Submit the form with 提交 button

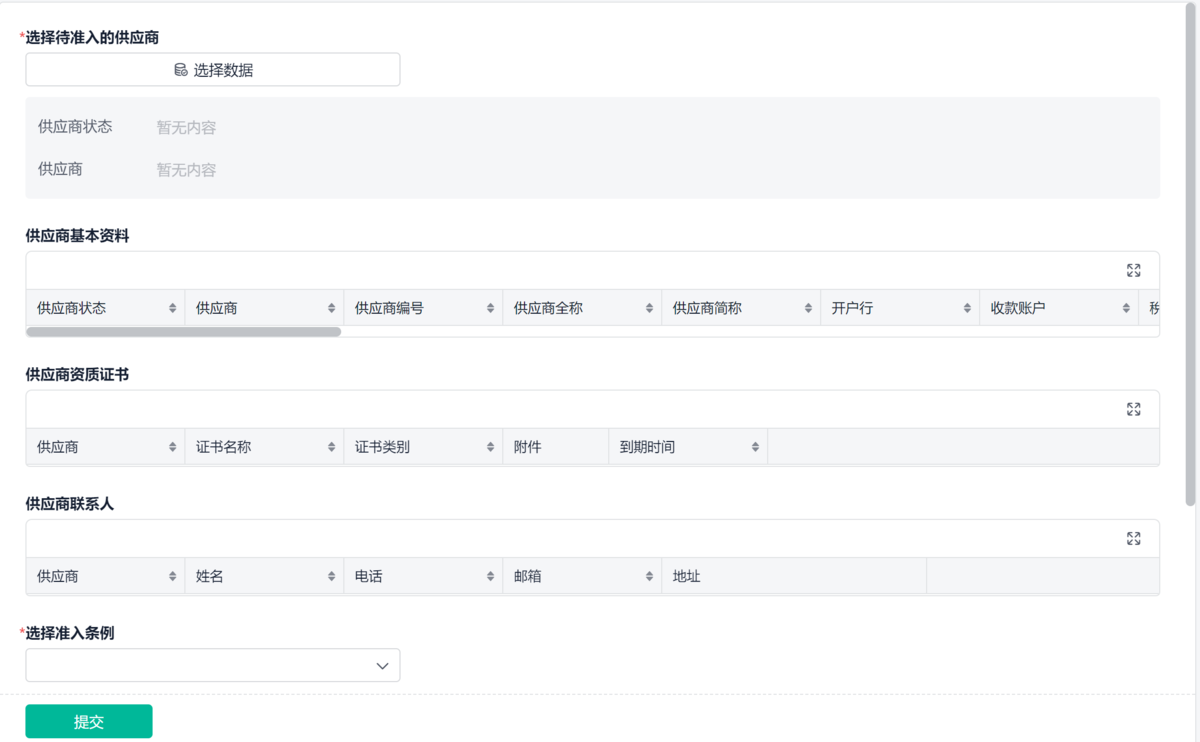(89, 721)
